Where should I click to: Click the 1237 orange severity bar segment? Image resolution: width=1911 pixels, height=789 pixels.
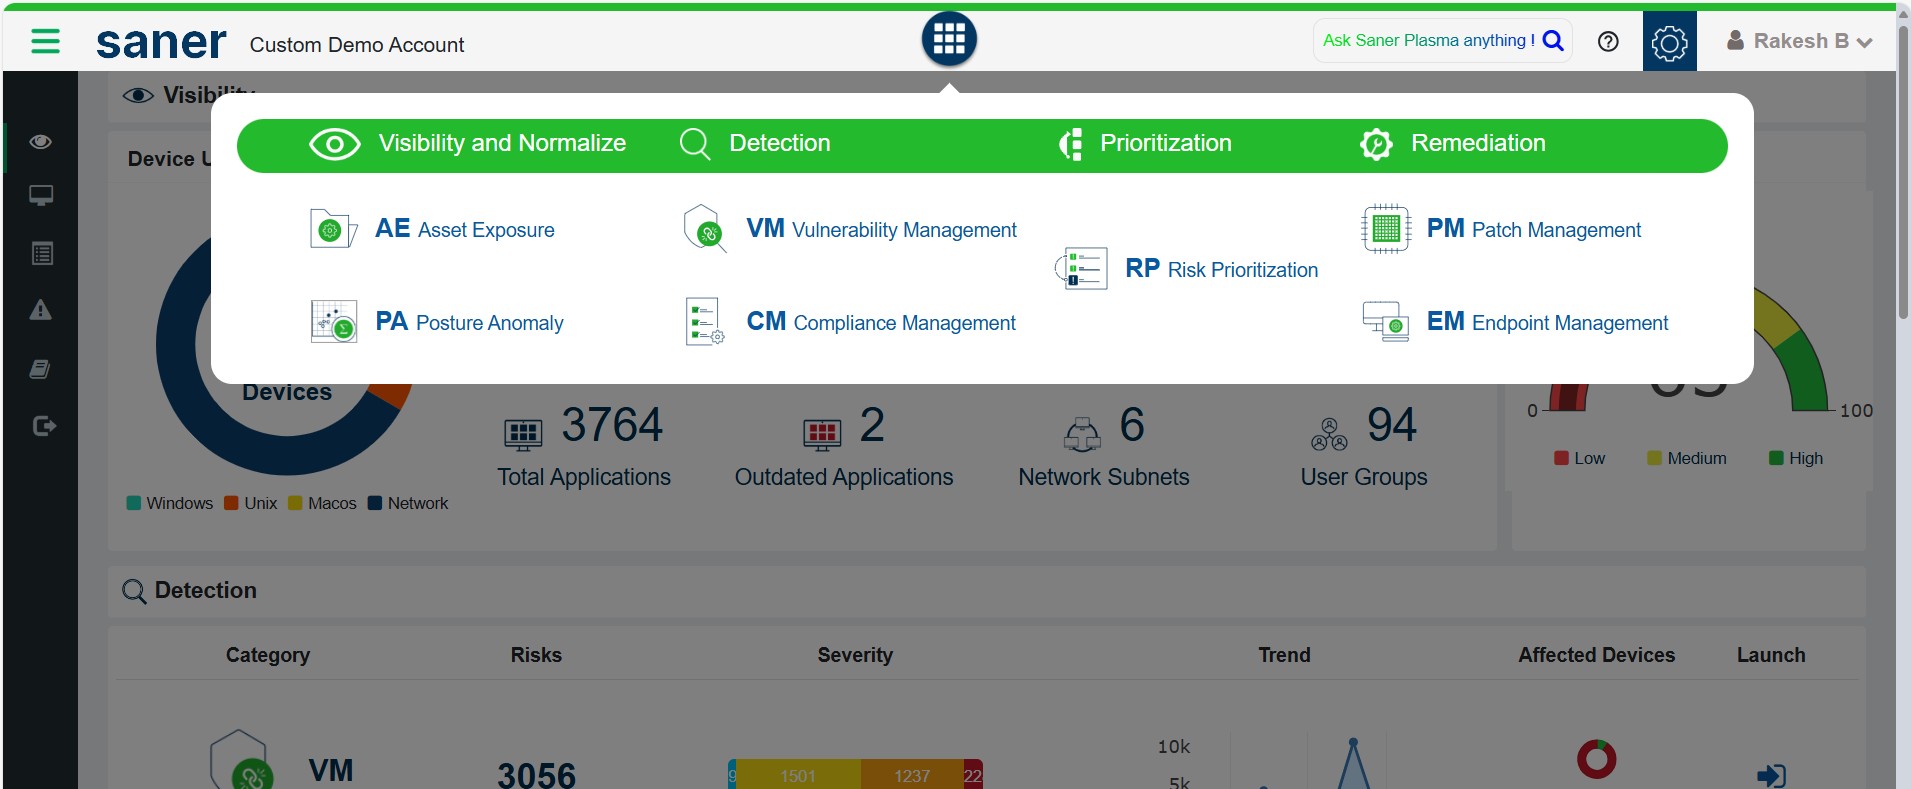[x=912, y=775]
